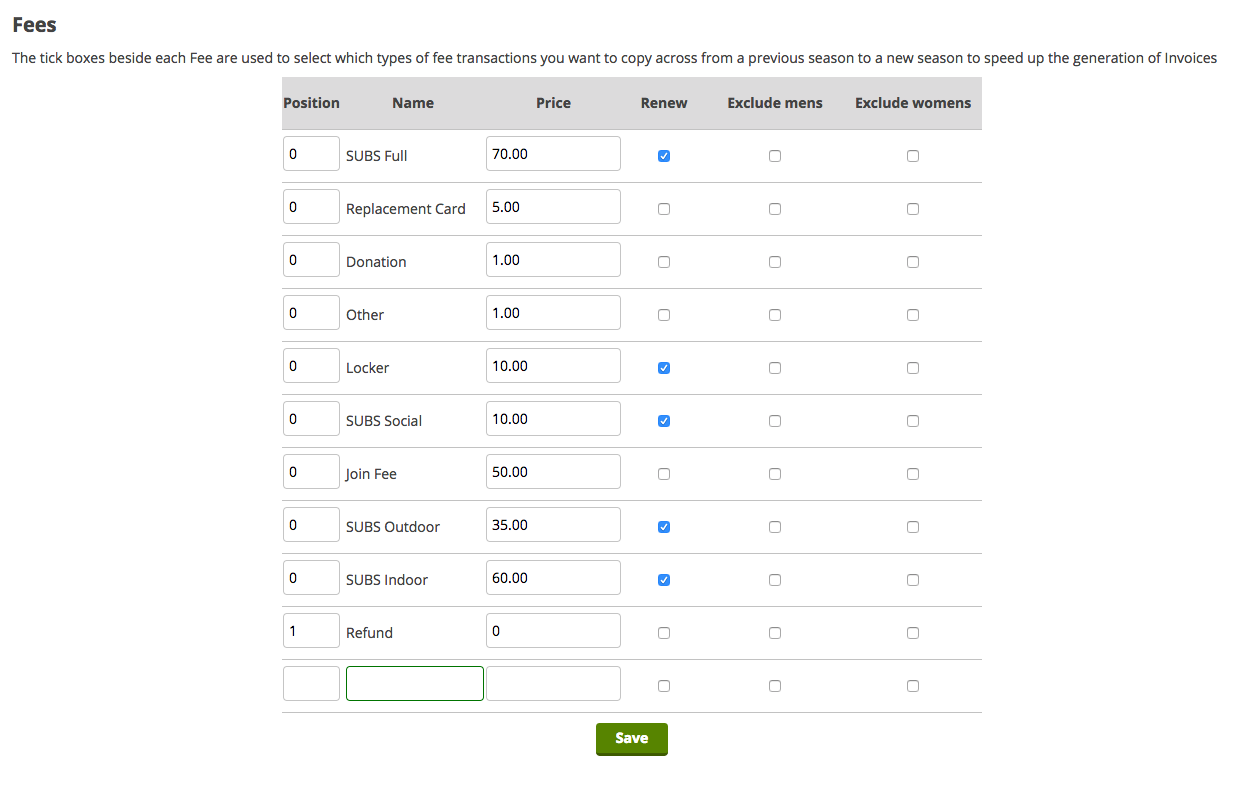The height and width of the screenshot is (786, 1243).
Task: Check Exclude mens for SUBS Outdoor
Action: click(x=775, y=527)
